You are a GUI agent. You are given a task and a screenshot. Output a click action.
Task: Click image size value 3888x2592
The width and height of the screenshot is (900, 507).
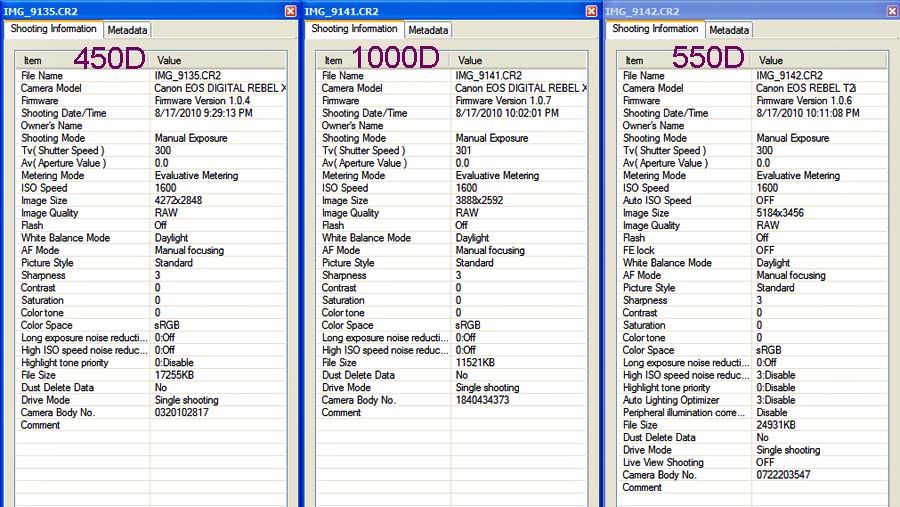479,200
